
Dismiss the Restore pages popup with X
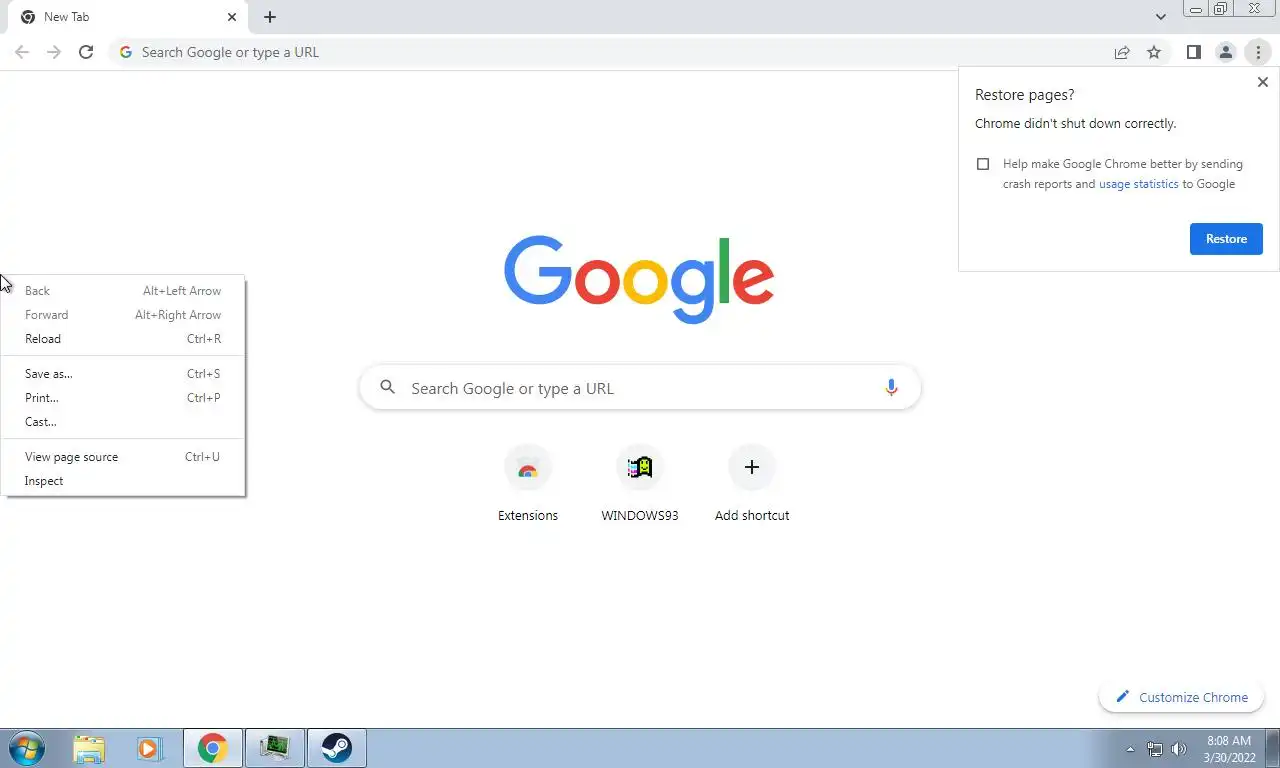click(x=1262, y=82)
